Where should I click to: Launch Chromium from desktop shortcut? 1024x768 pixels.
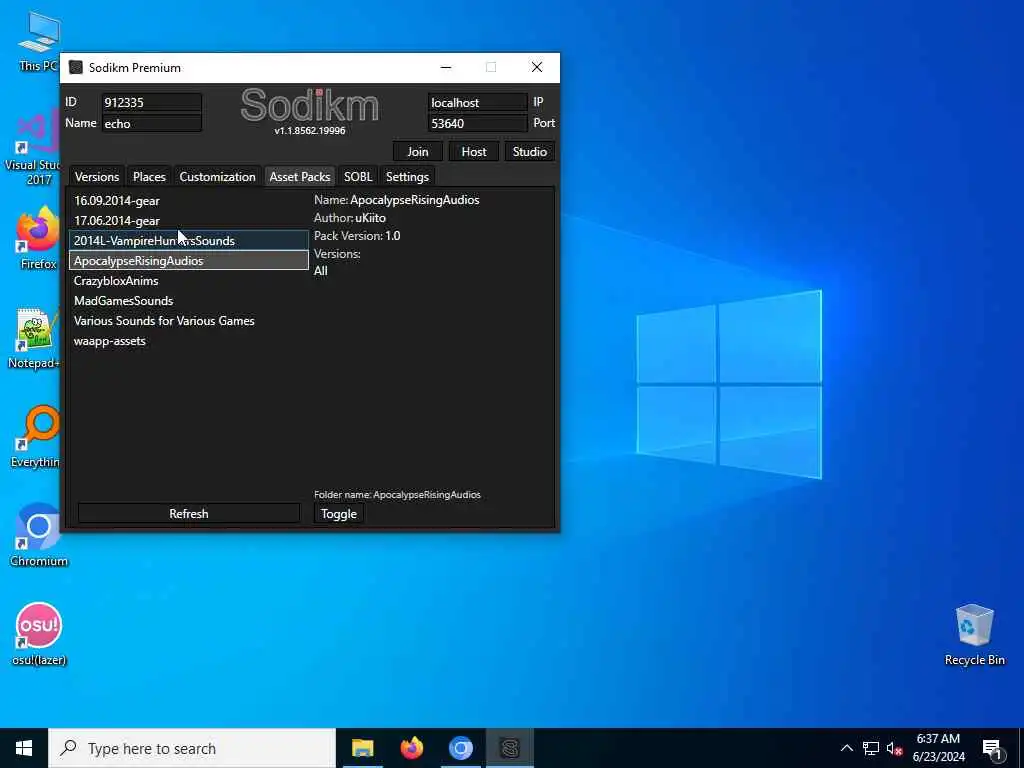[38, 534]
